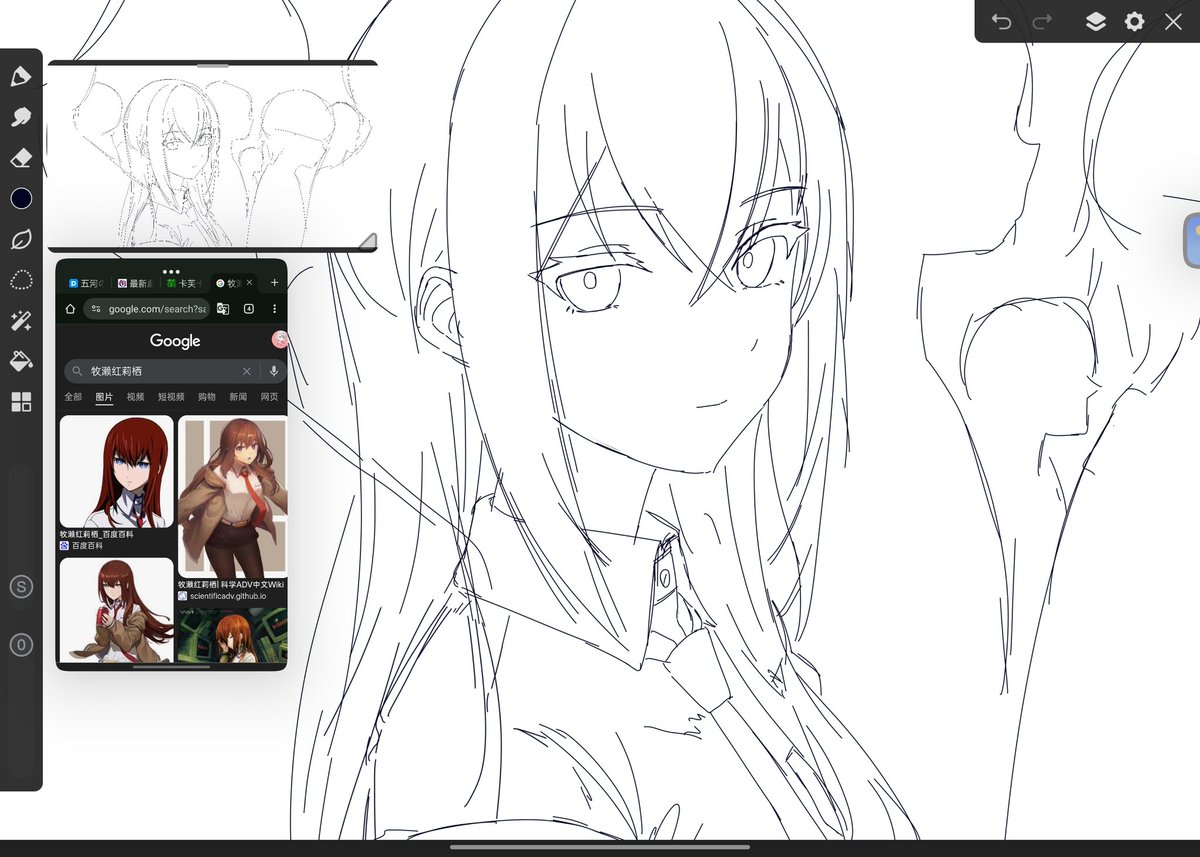Clear the search query text
The image size is (1200, 857).
pos(246,371)
